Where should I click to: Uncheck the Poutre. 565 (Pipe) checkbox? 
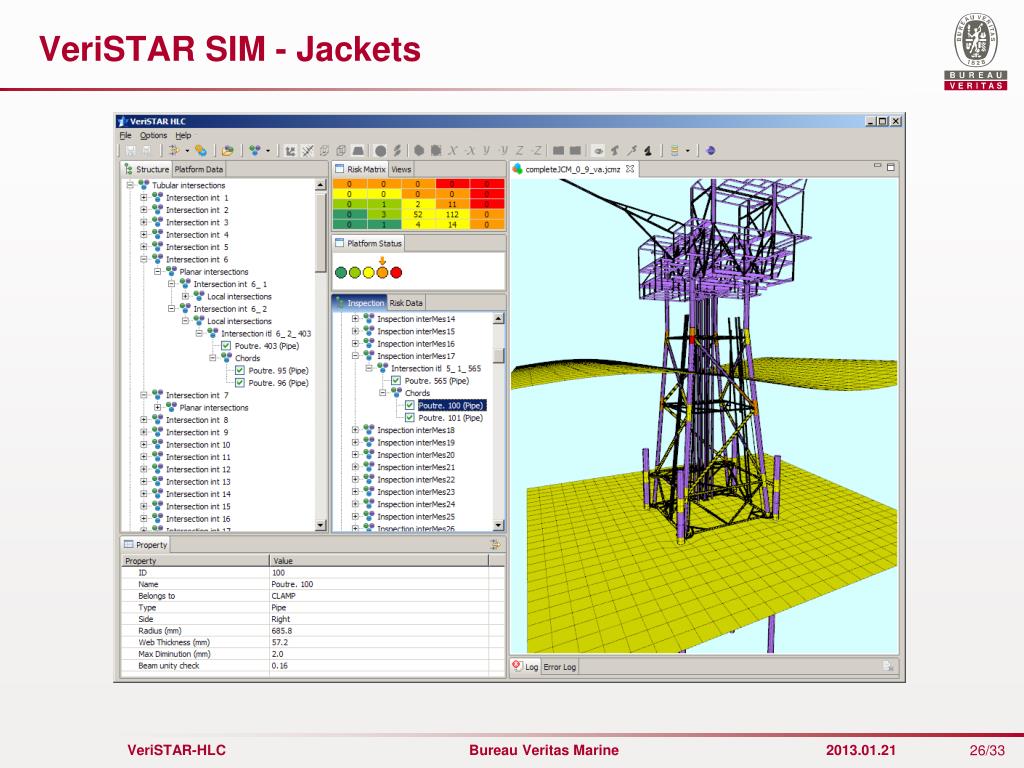(396, 381)
